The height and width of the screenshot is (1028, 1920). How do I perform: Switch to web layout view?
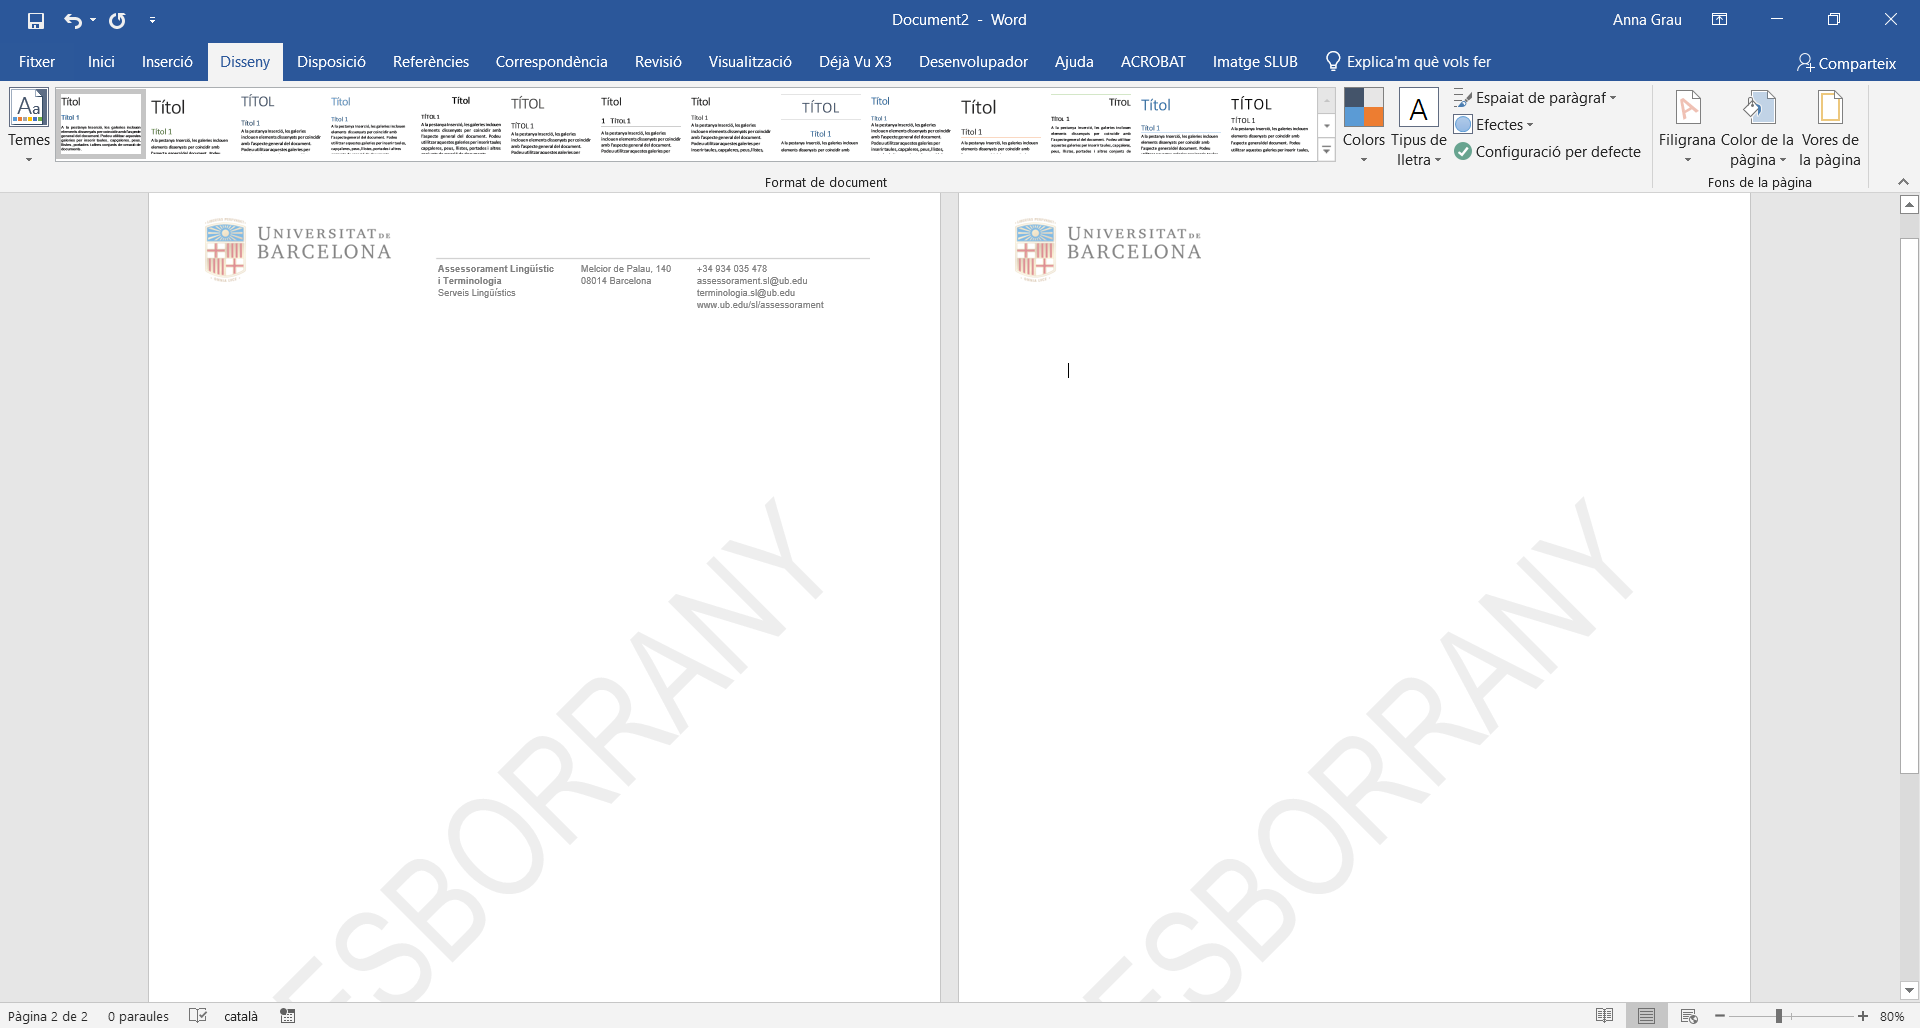pos(1689,1016)
